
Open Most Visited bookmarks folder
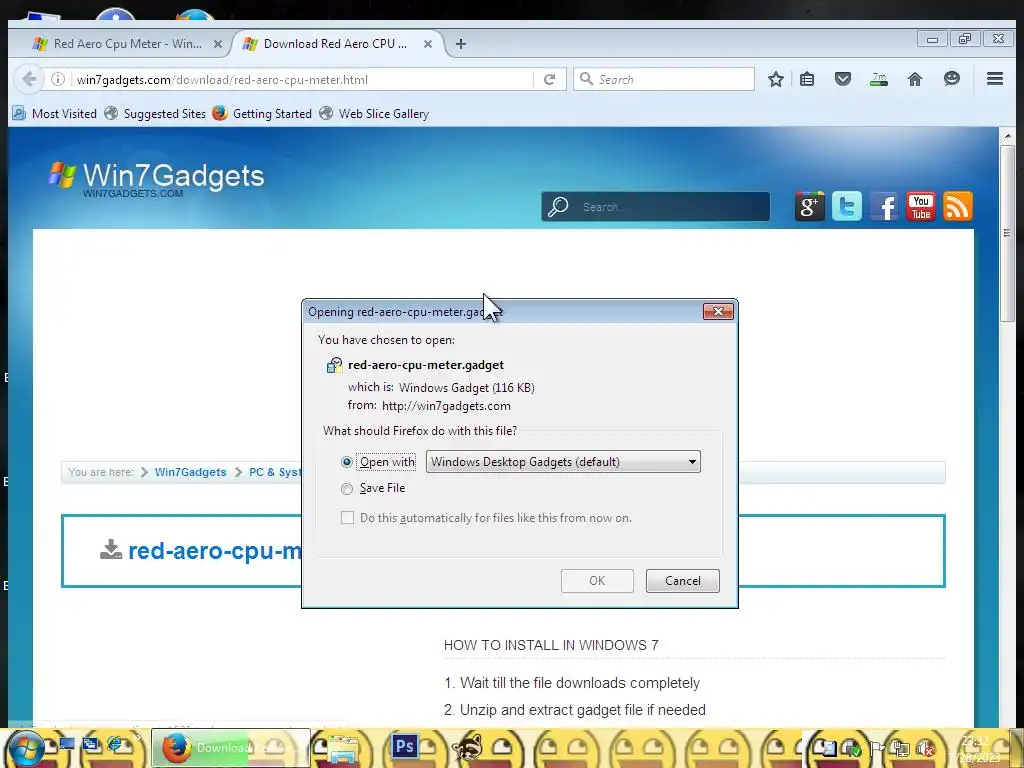55,114
